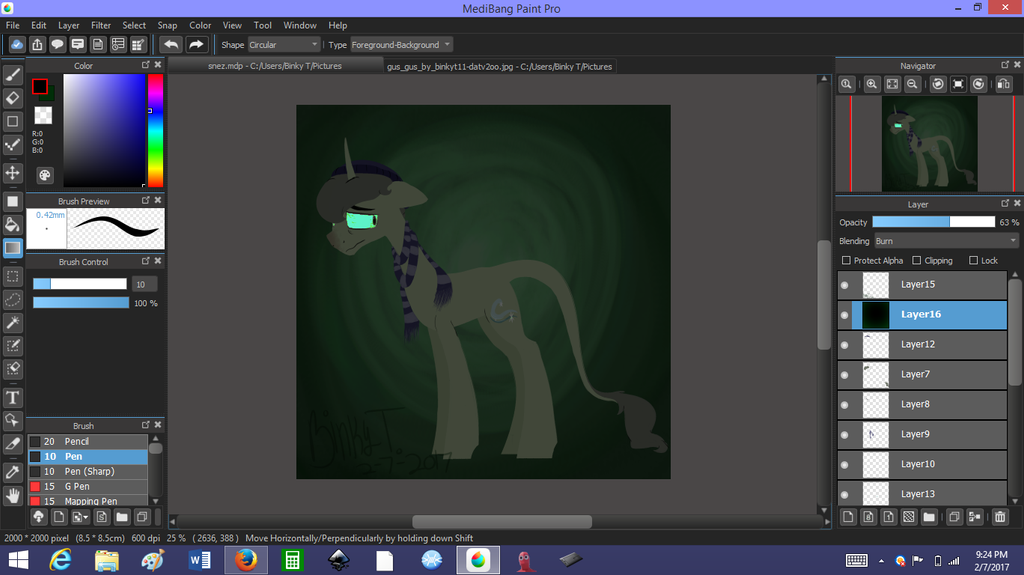Select Layer12 in layer list

click(x=922, y=345)
